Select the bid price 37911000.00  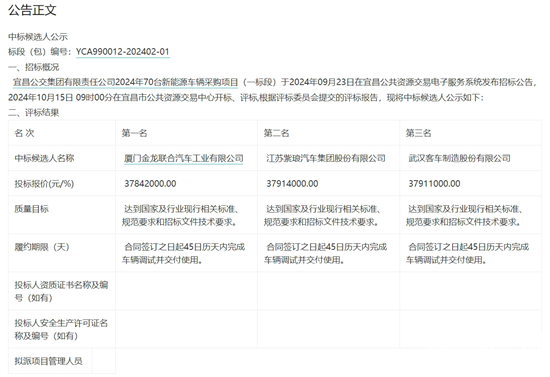coord(434,184)
